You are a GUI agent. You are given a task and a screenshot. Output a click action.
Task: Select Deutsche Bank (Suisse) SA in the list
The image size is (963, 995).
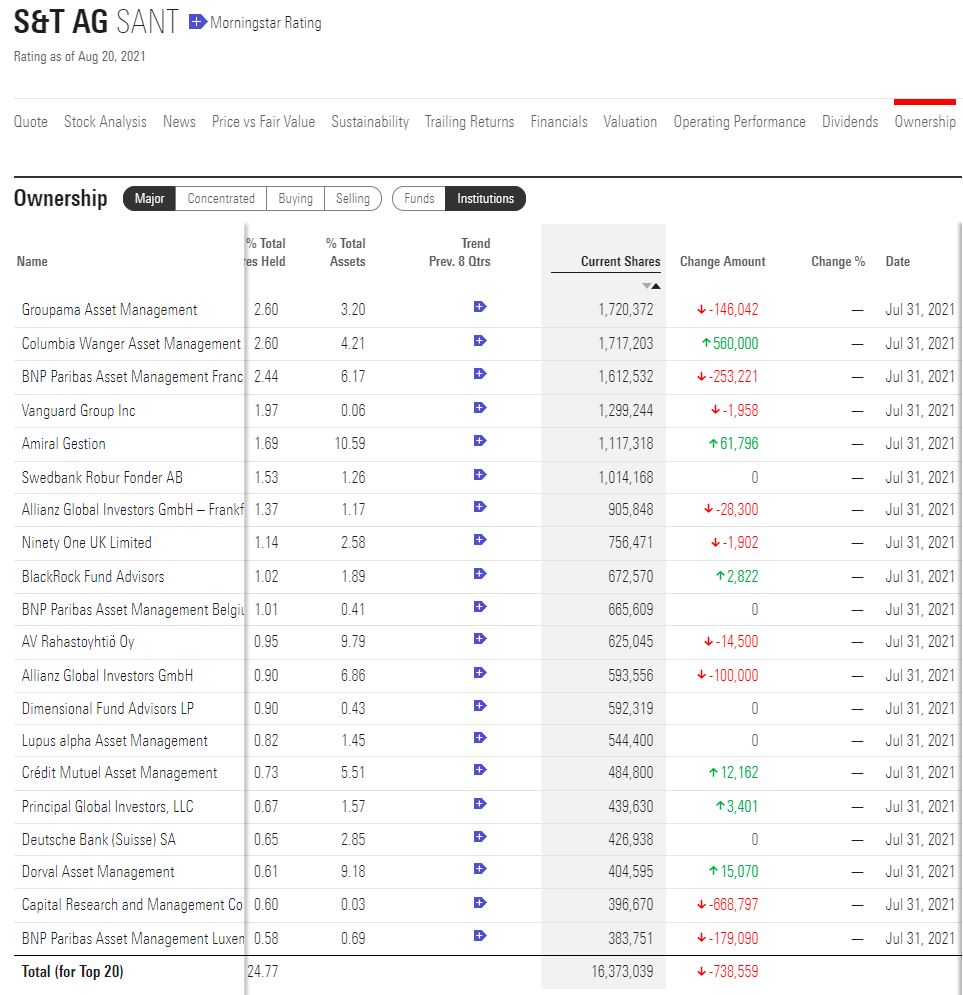97,839
